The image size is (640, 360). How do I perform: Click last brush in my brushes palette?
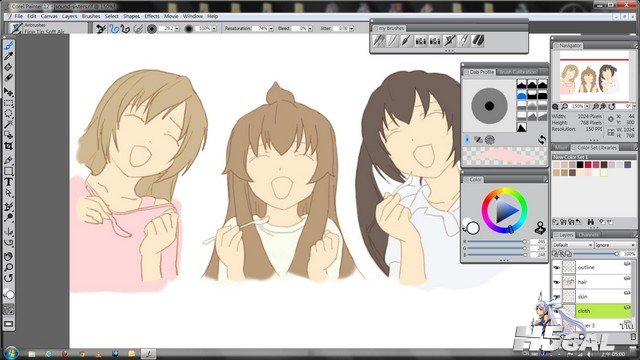coord(478,40)
